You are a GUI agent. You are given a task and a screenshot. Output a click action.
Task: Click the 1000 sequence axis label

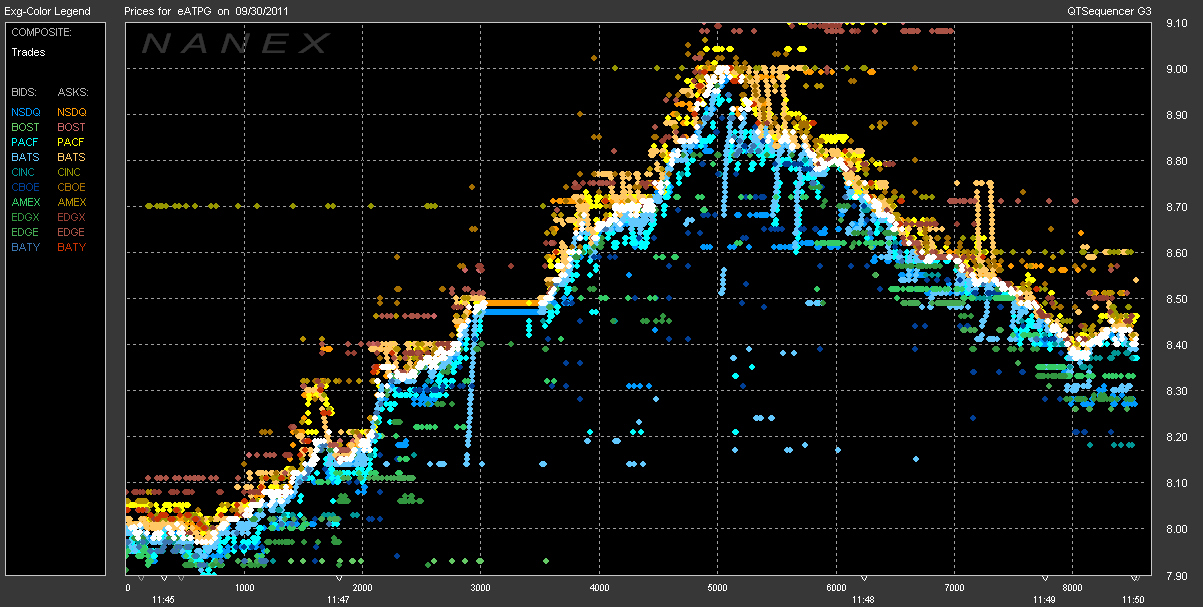point(244,588)
